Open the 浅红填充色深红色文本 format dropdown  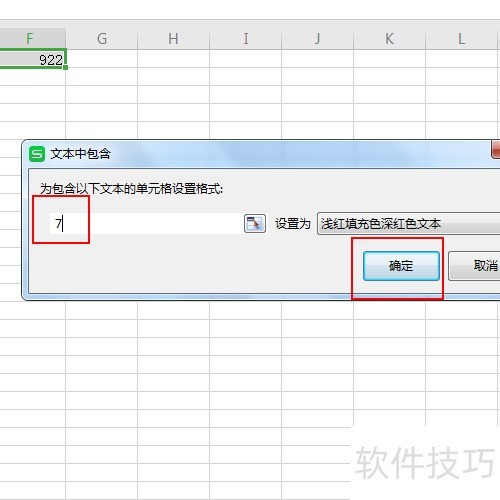[x=408, y=223]
